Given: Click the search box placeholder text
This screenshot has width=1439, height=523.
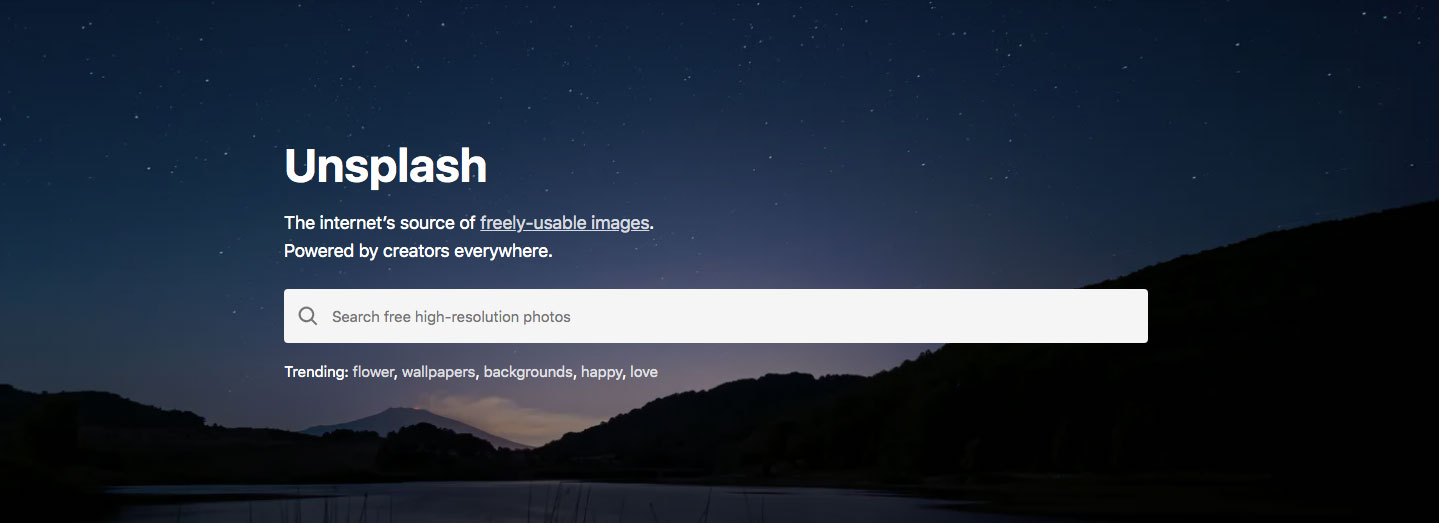Looking at the screenshot, I should pos(451,316).
